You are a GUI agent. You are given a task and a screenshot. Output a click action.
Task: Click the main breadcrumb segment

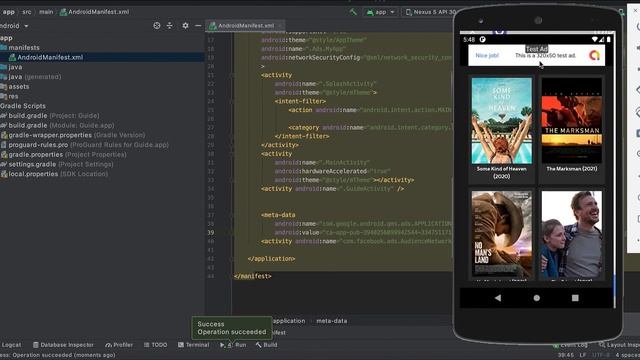[46, 12]
